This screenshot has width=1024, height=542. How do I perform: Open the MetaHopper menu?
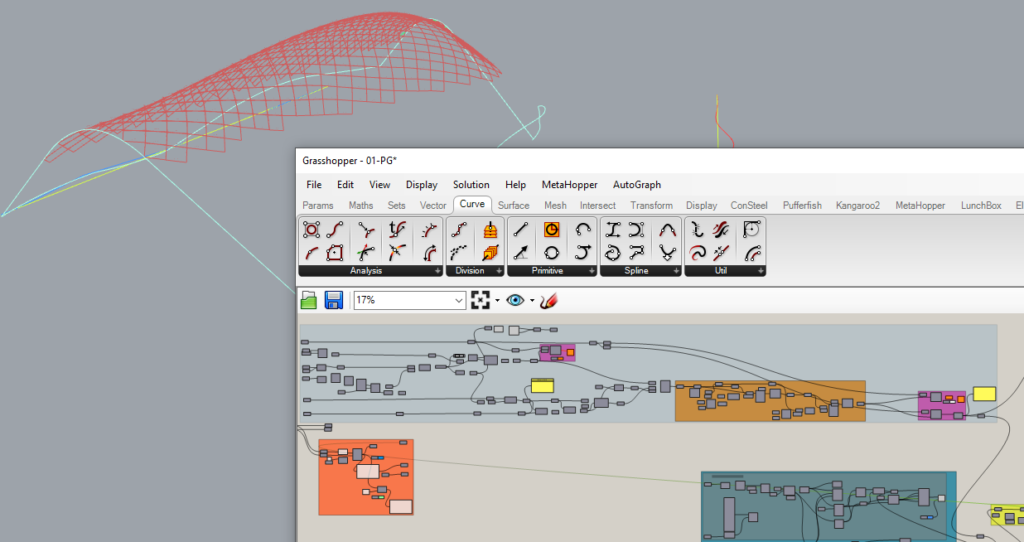tap(569, 185)
